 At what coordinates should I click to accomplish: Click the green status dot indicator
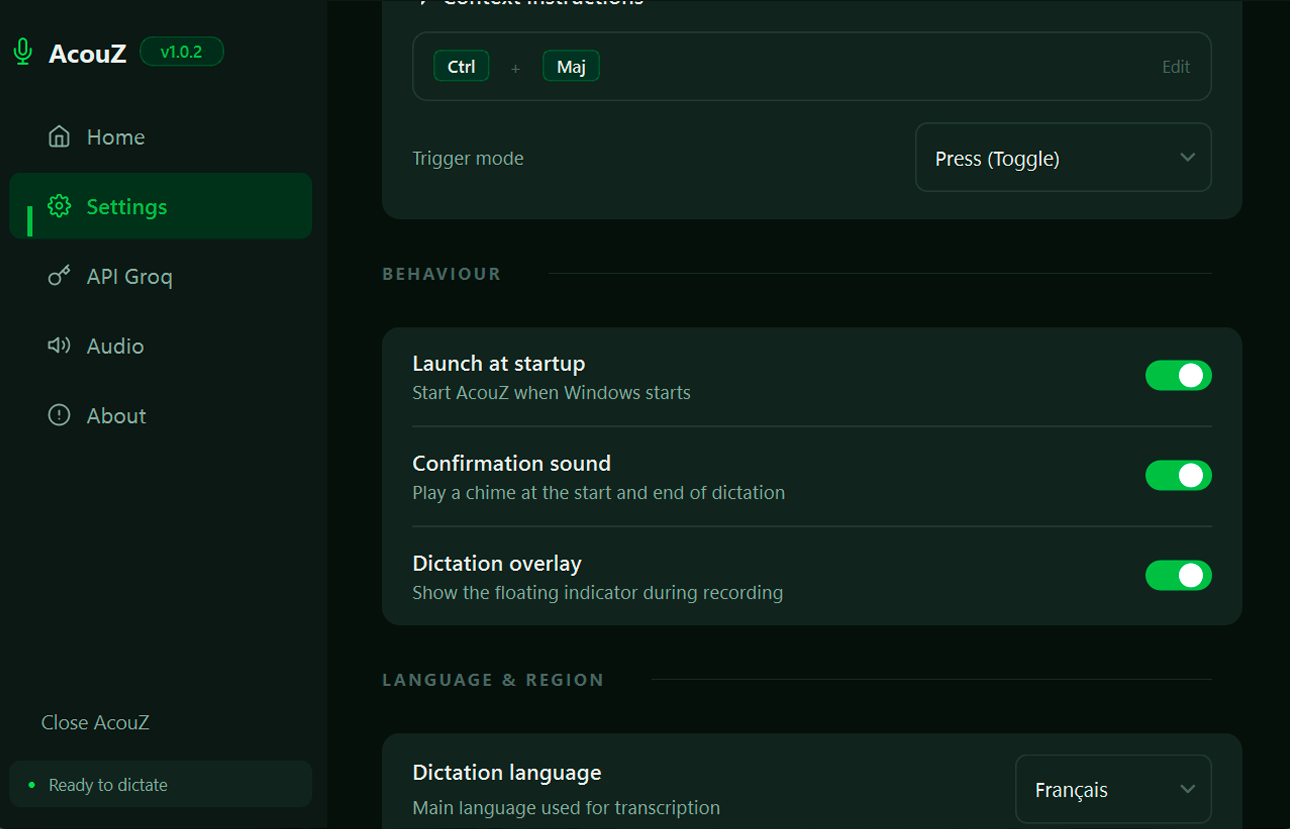click(31, 785)
